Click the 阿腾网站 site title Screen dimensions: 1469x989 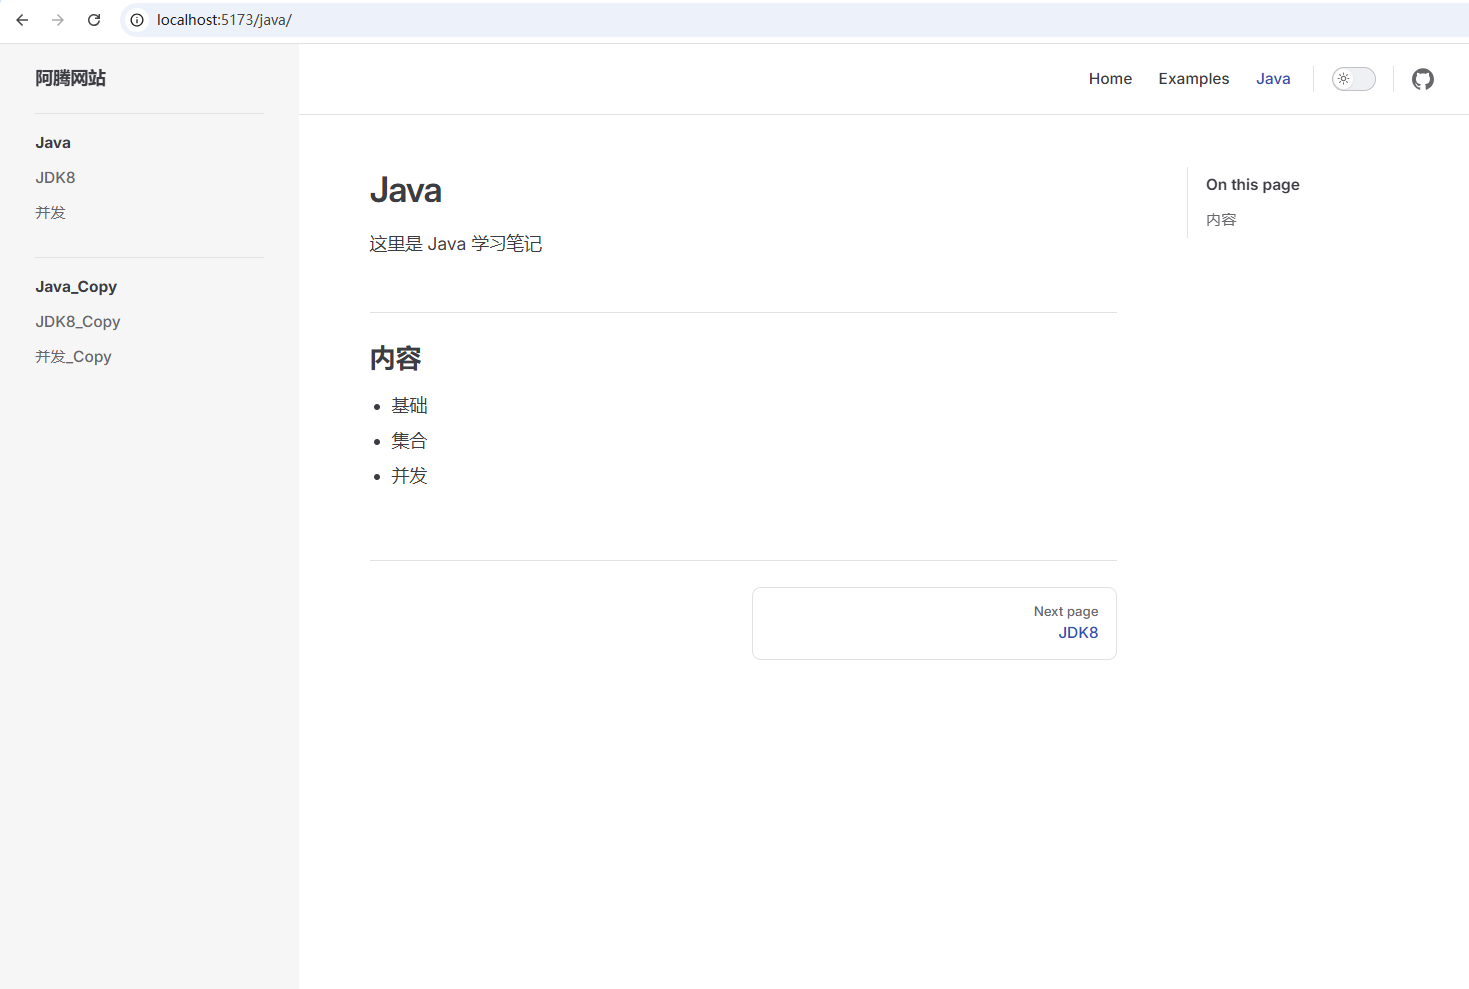click(x=70, y=78)
